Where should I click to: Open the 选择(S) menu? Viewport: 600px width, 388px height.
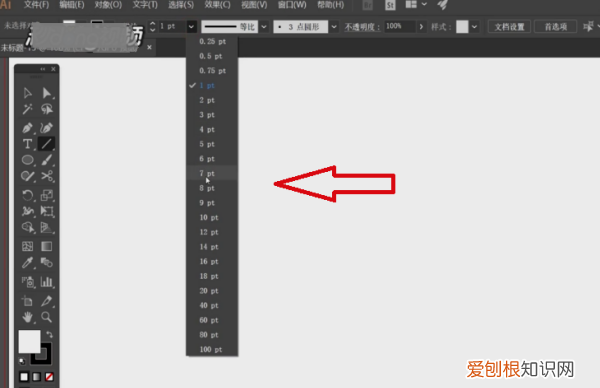click(181, 5)
